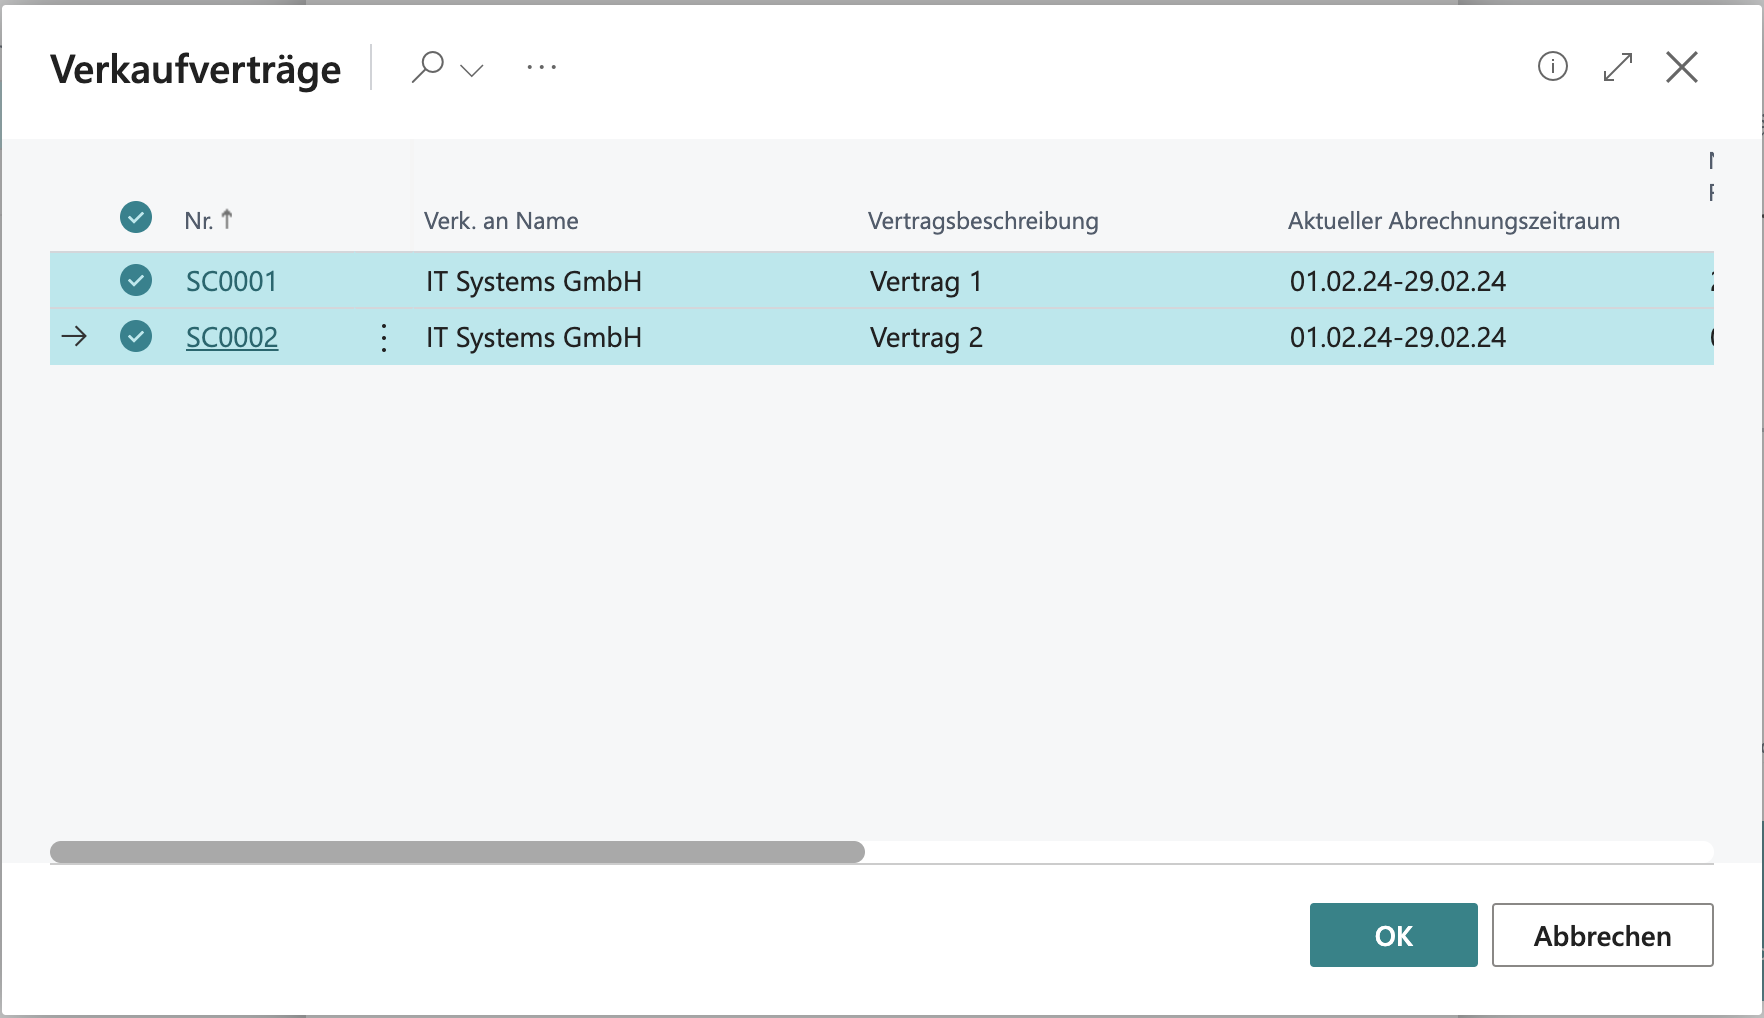Screen dimensions: 1764x1018
Task: Click the Aktueller Abrechnungszeitraum column header
Action: pos(1453,221)
